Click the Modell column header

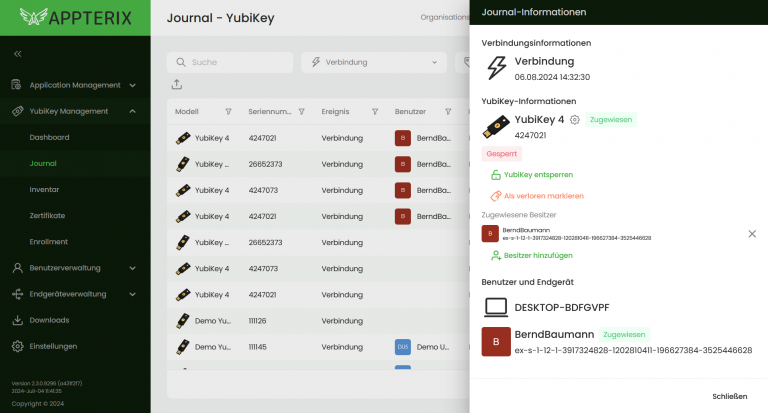pos(187,112)
